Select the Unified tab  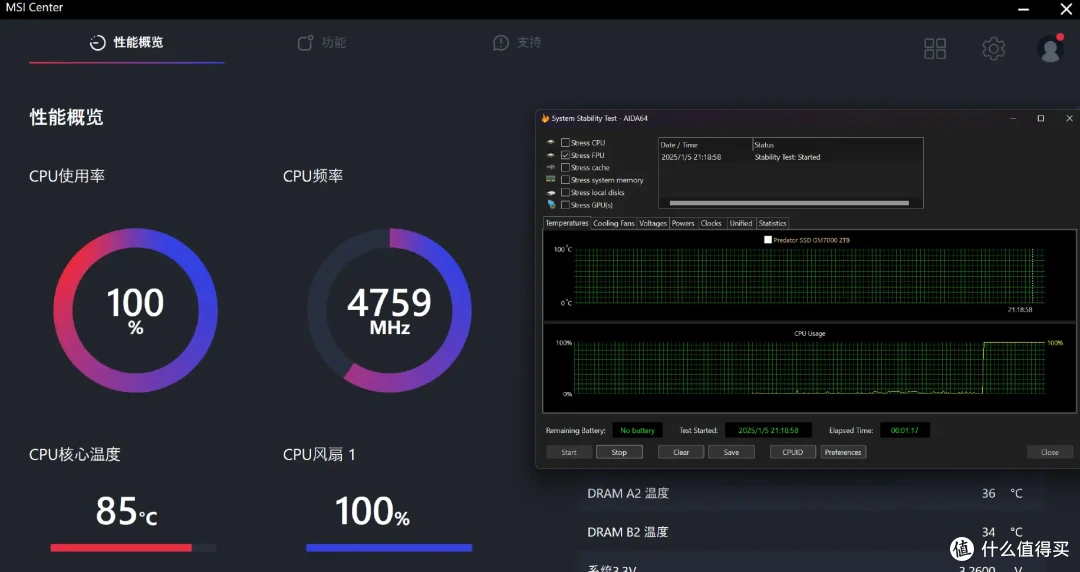[x=741, y=223]
